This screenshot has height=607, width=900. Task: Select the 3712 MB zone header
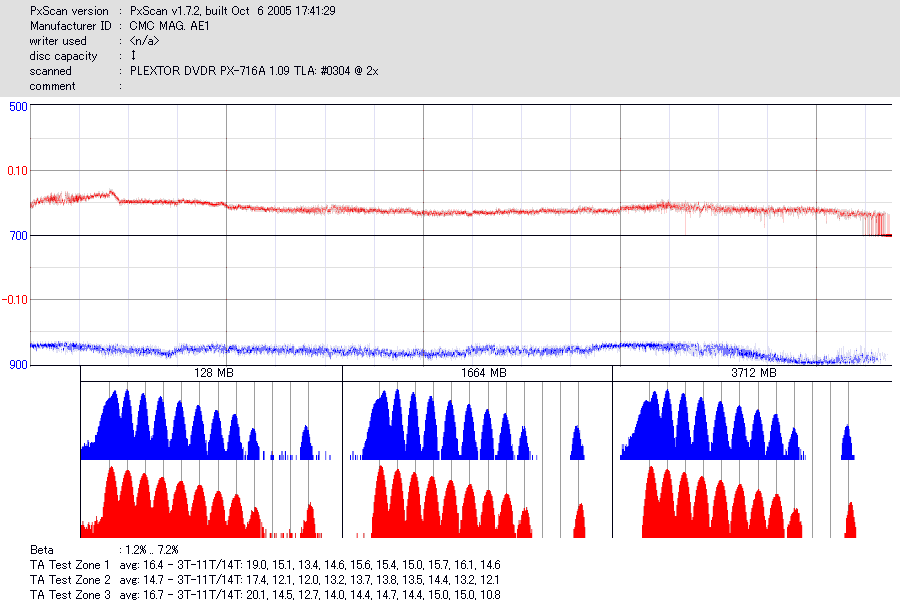(x=752, y=373)
